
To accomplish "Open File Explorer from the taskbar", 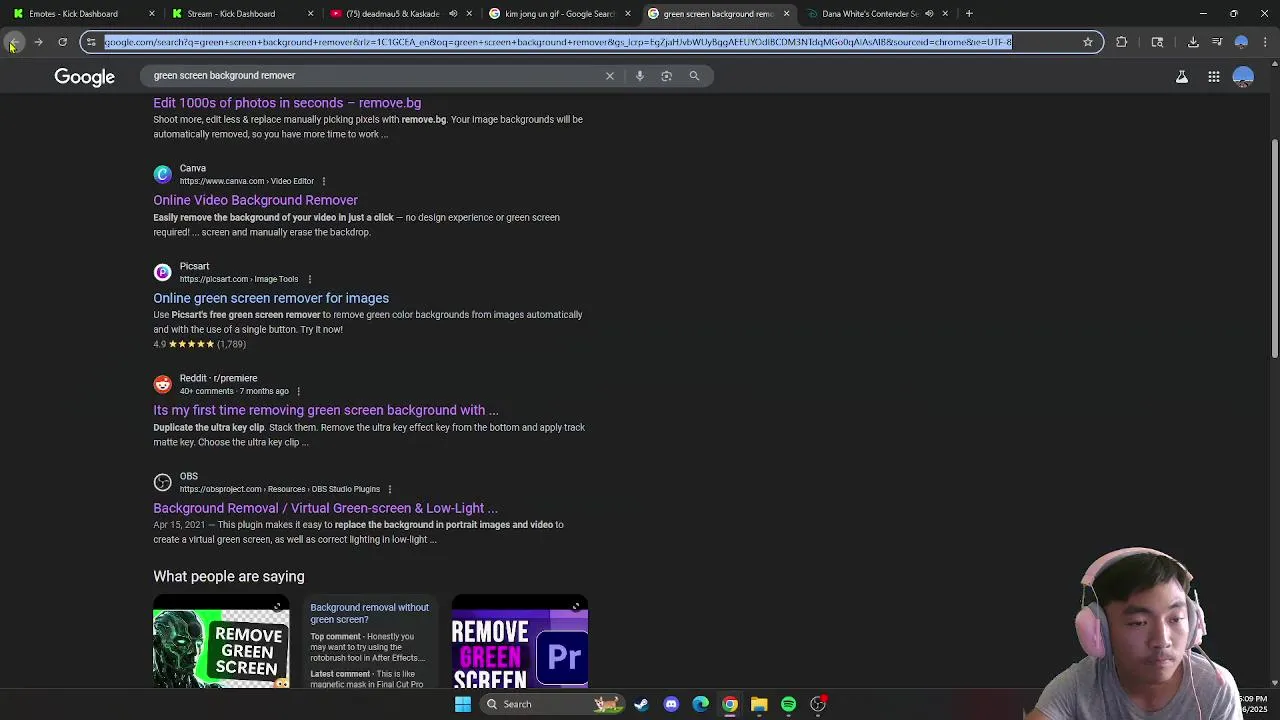I will [x=759, y=704].
